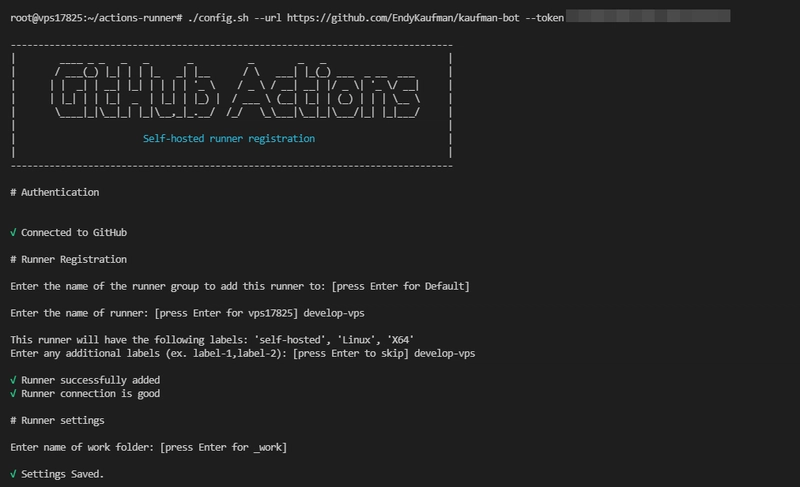Click the 'Connected to GitHub' status line
Screen dimensions: 800x487
coord(68,233)
